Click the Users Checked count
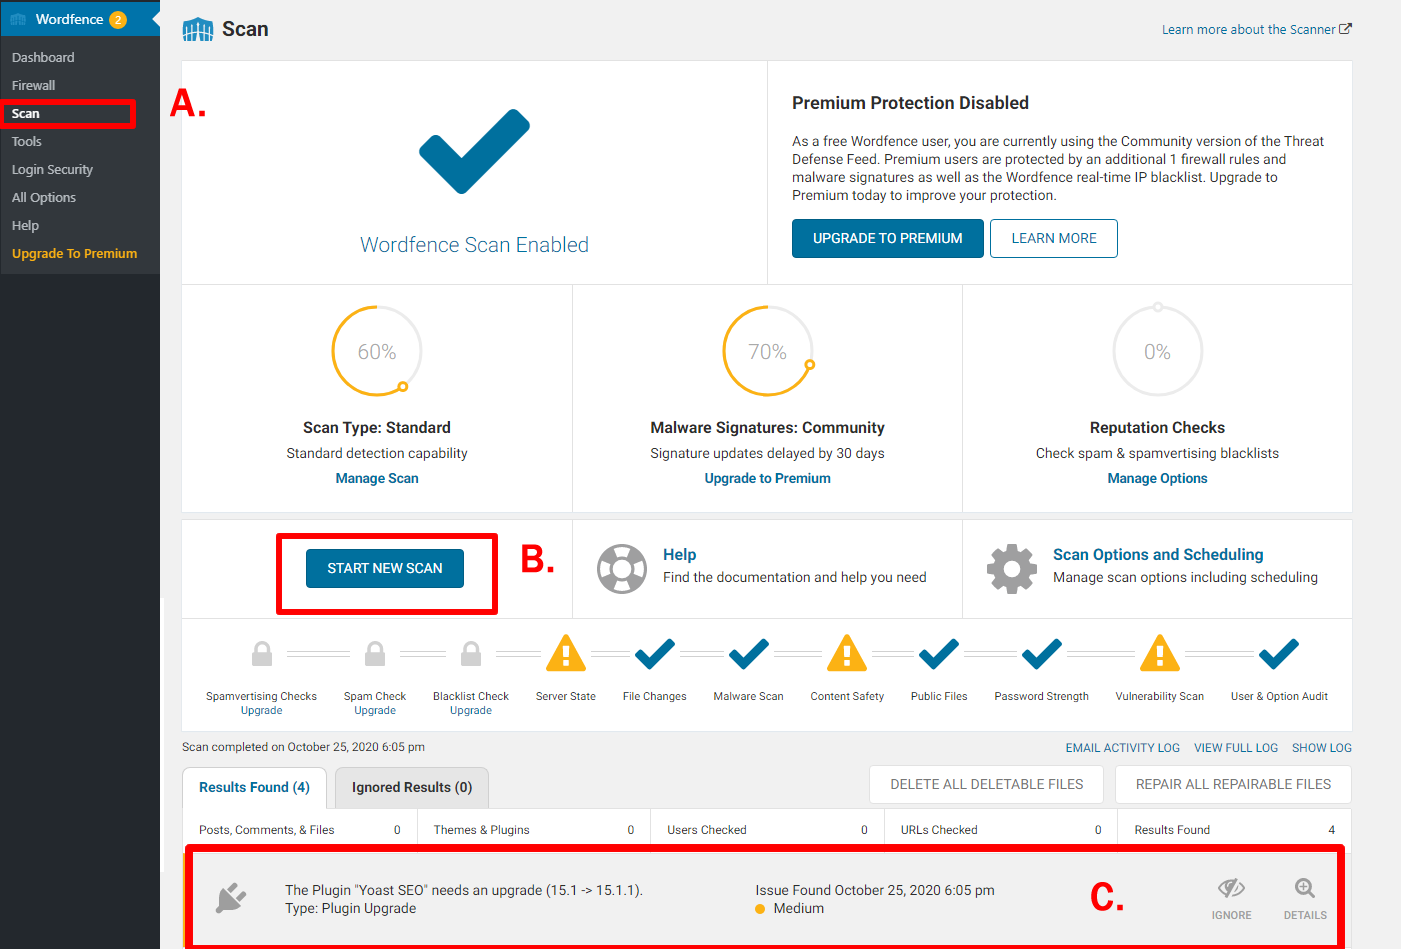 [x=864, y=830]
